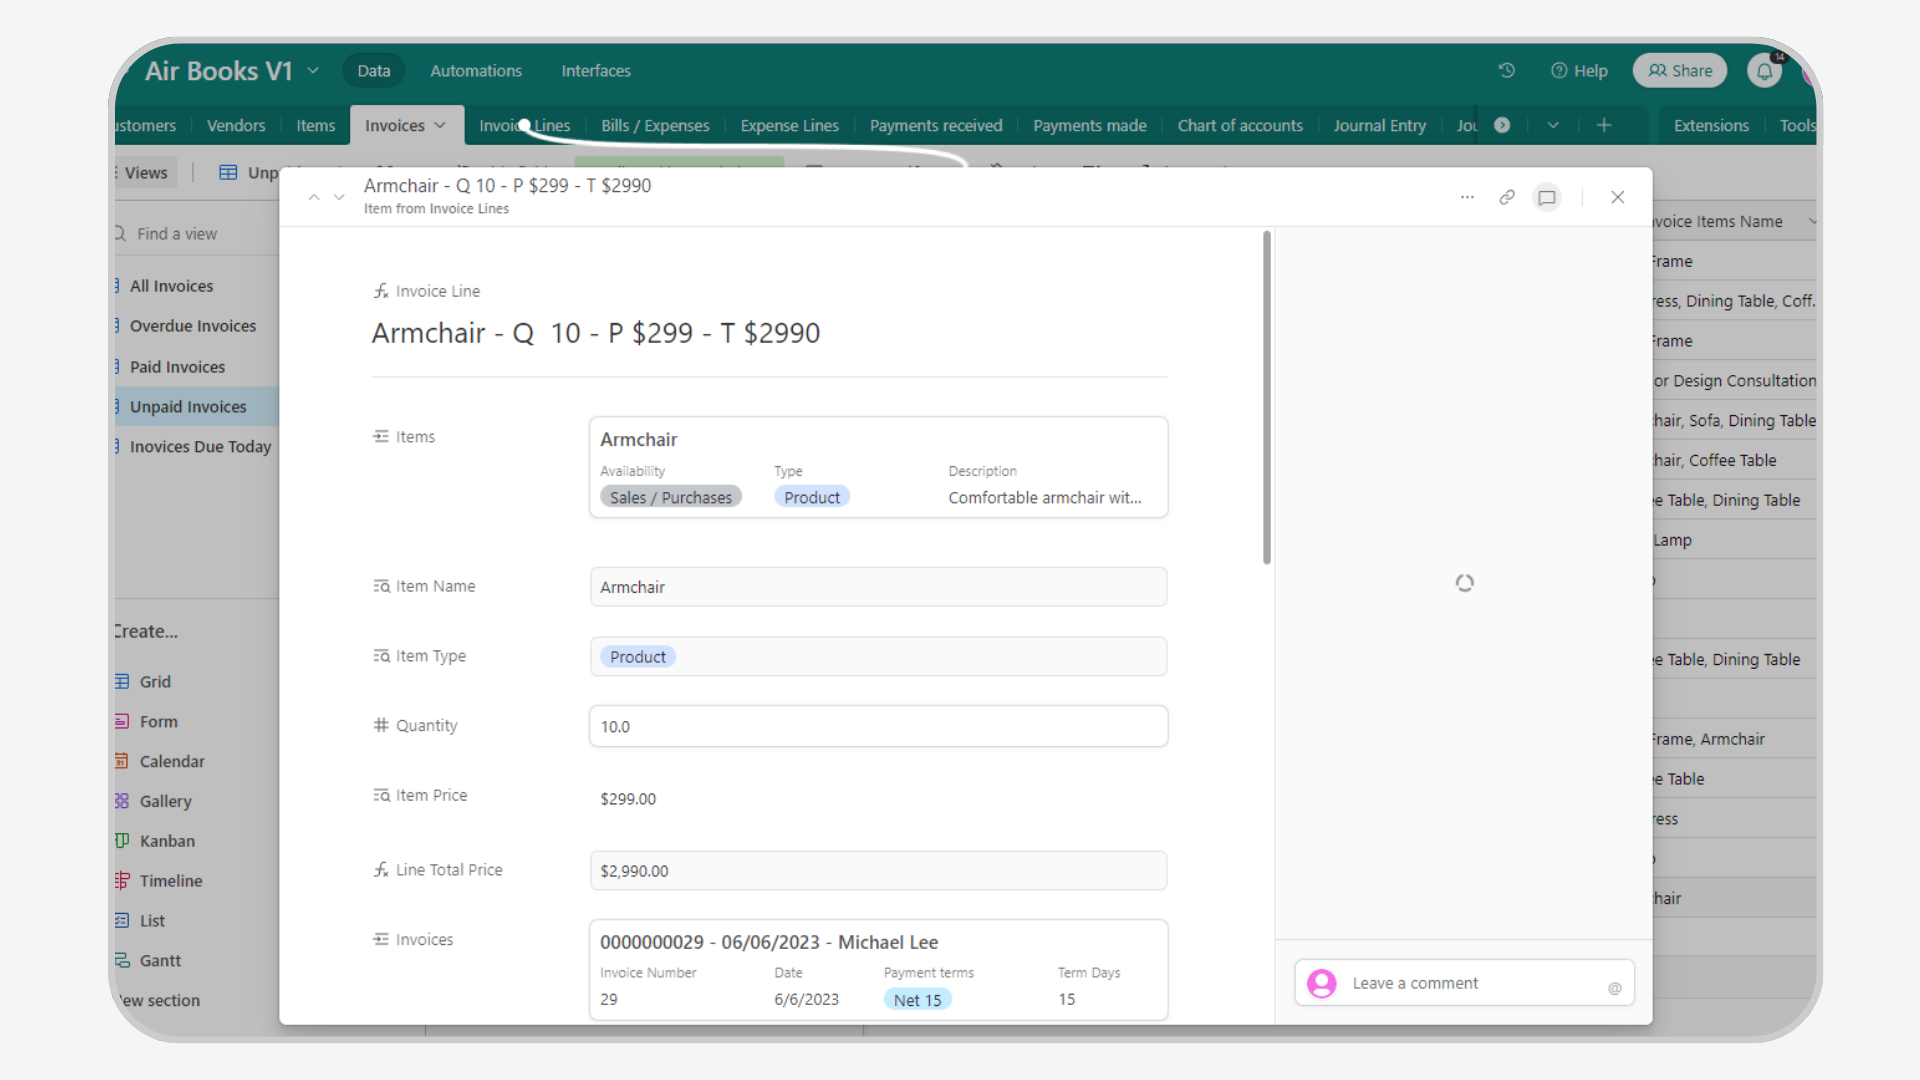Image resolution: width=1920 pixels, height=1080 pixels.
Task: Go to previous record arrow
Action: (314, 197)
